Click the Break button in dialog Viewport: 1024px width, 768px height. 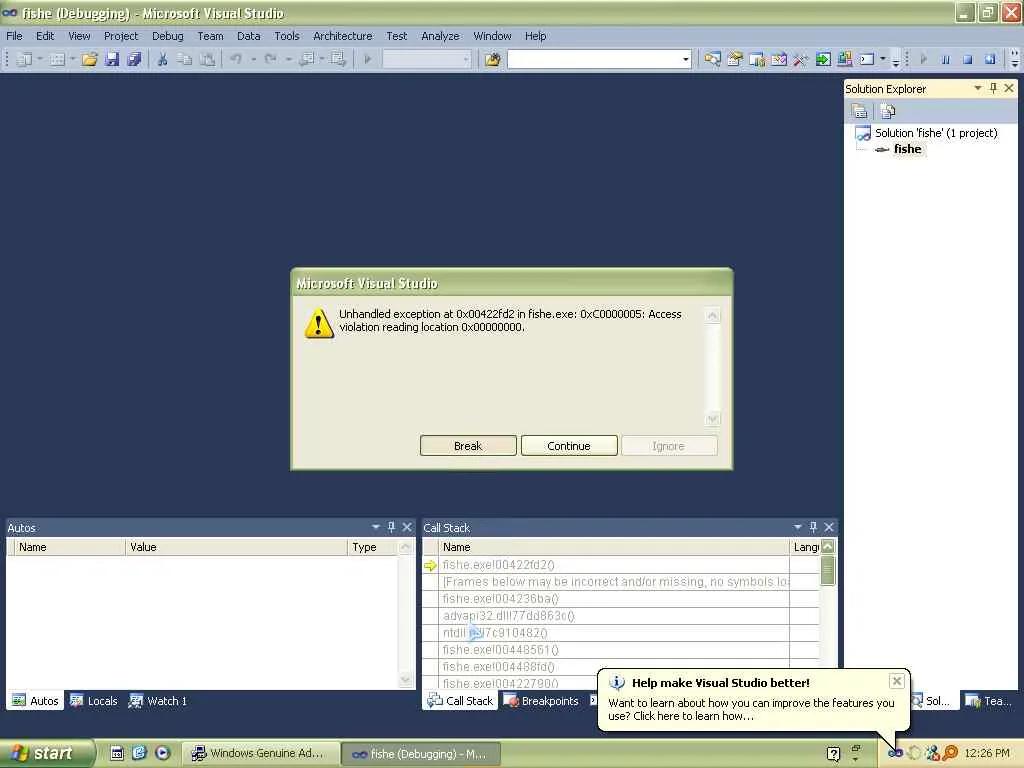pos(468,445)
